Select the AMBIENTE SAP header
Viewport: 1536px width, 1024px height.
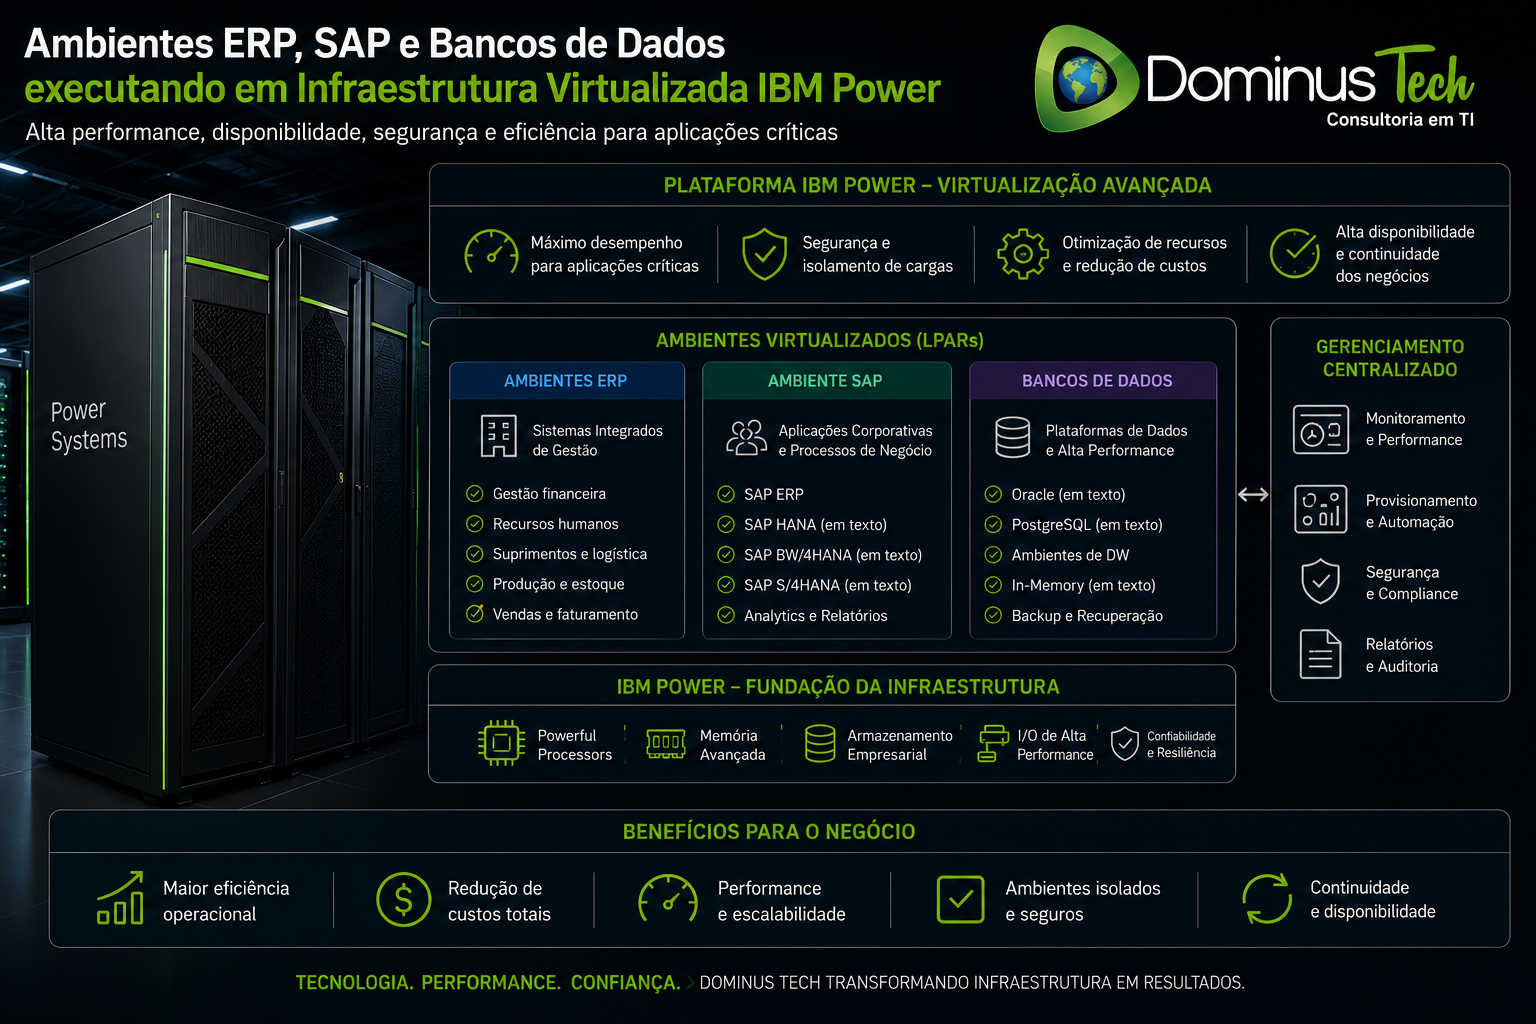[x=826, y=381]
